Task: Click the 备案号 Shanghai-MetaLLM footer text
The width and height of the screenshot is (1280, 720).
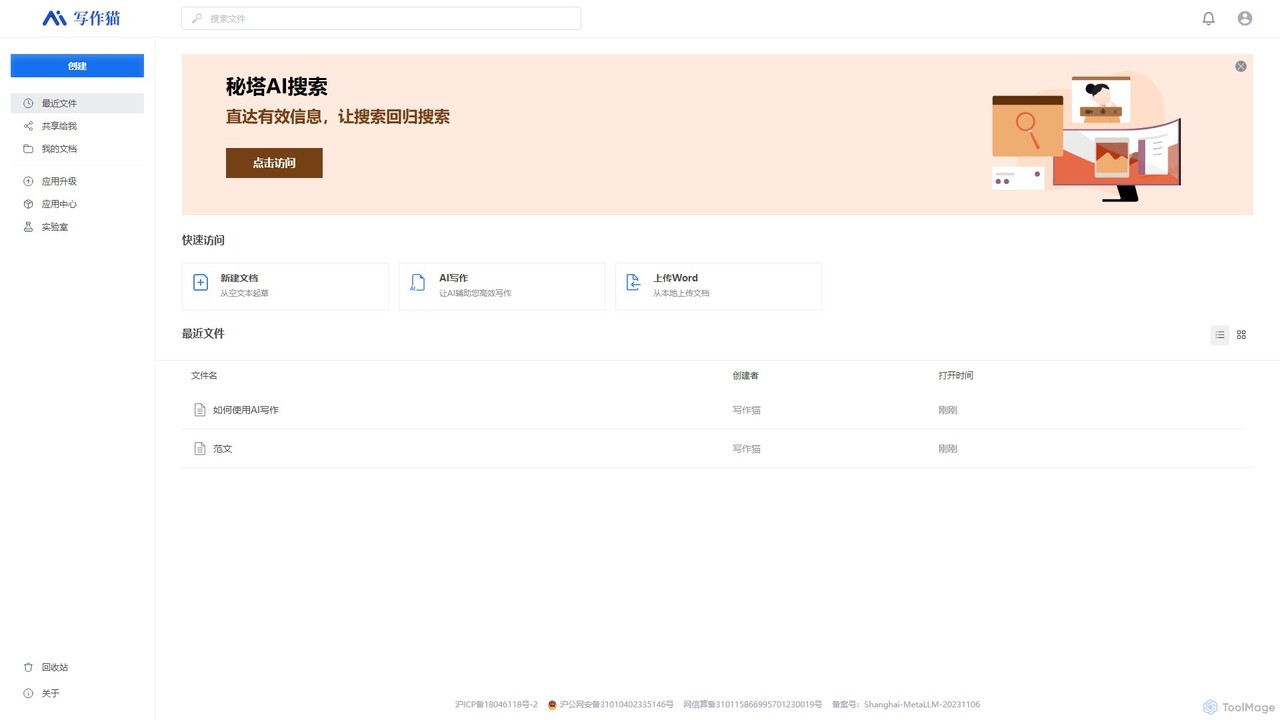Action: [906, 705]
